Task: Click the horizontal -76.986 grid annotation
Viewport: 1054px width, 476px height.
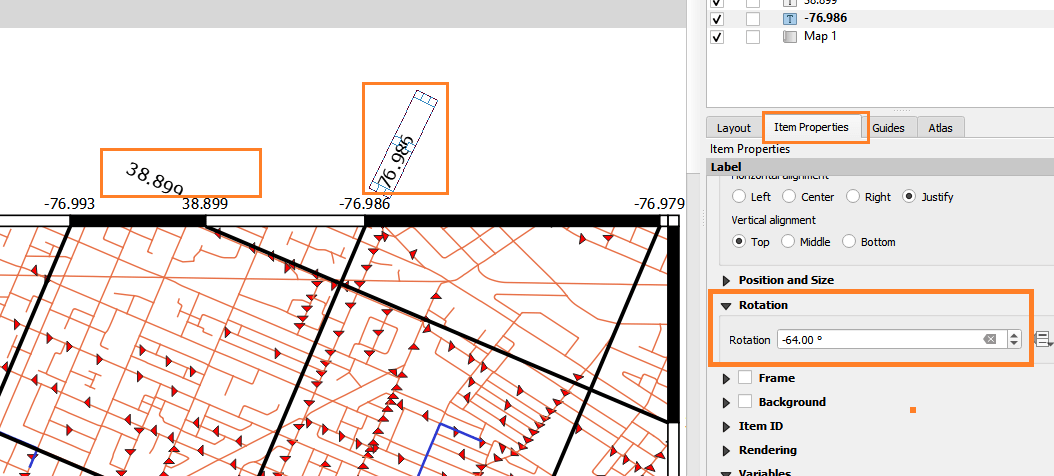Action: tap(364, 204)
